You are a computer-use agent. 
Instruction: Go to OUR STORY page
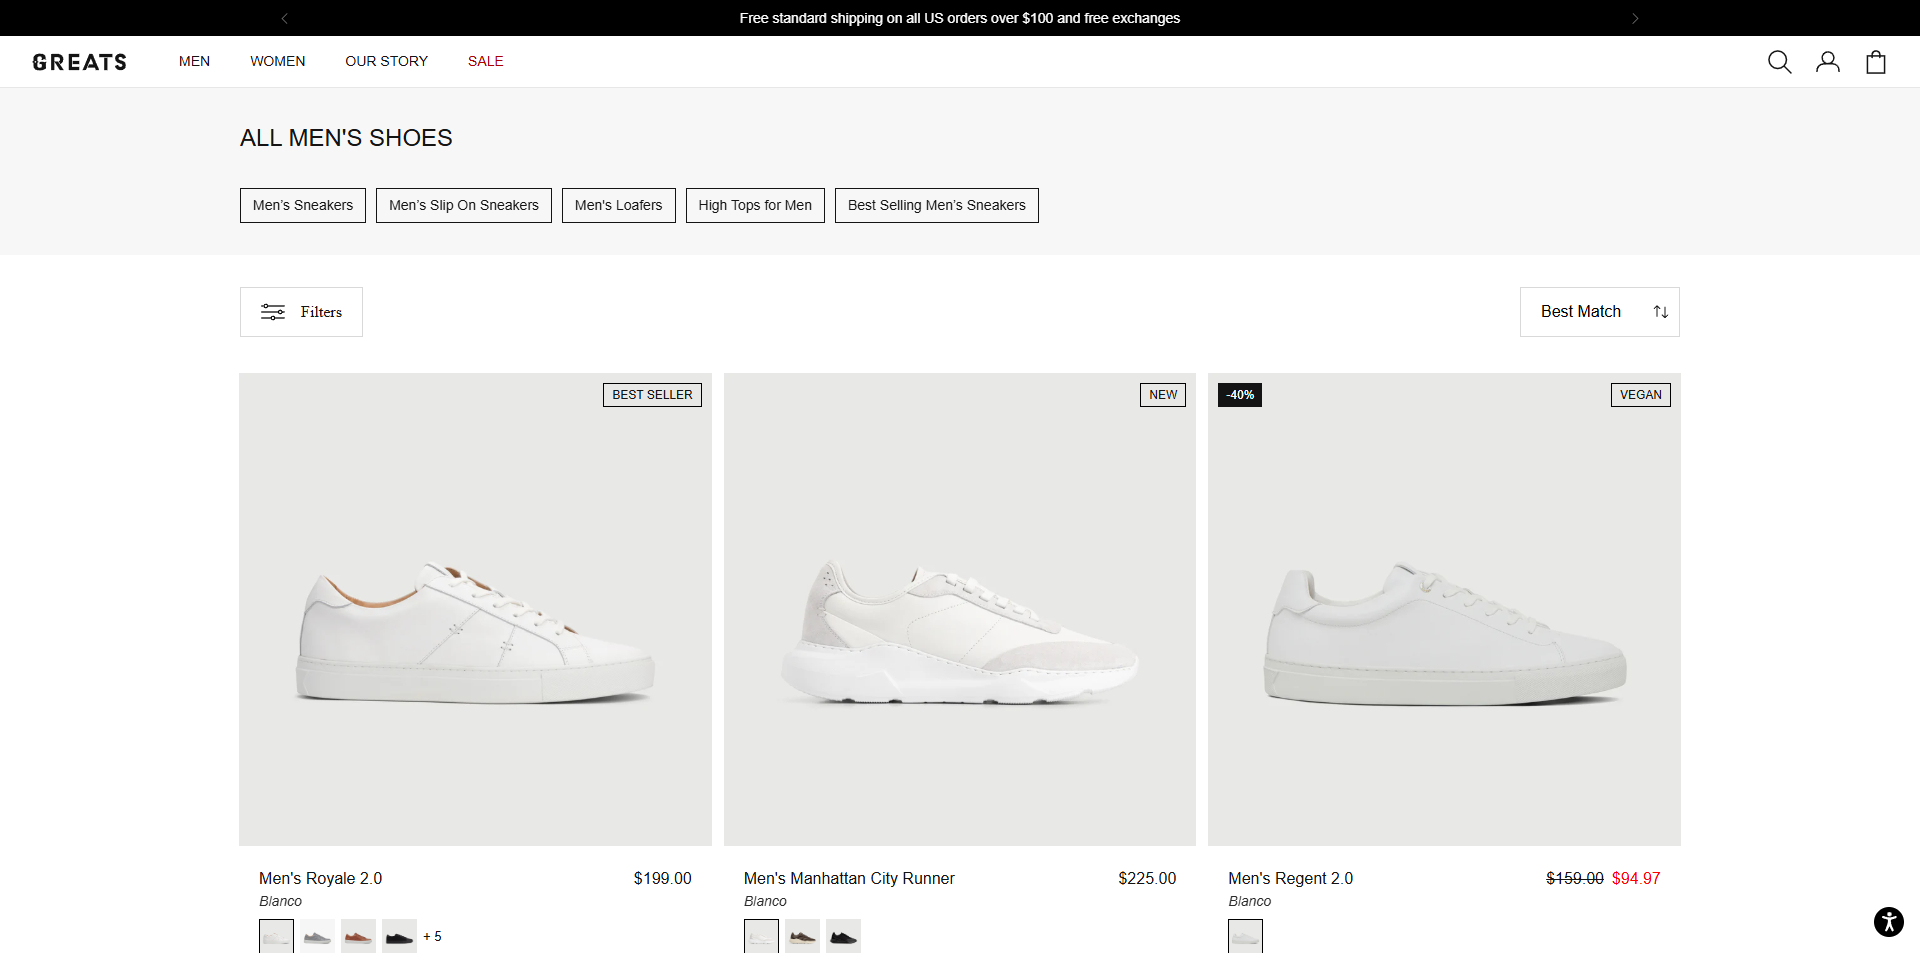[x=387, y=61]
